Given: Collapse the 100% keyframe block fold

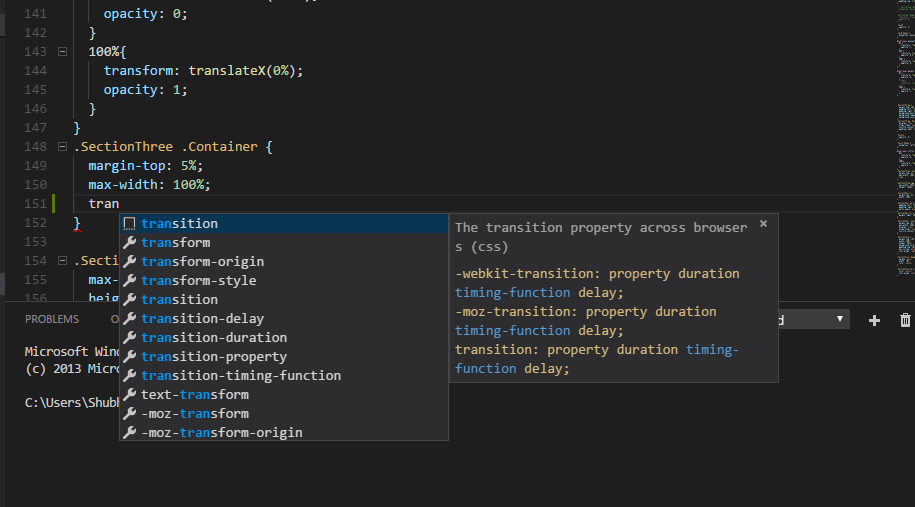Looking at the screenshot, I should 62,51.
